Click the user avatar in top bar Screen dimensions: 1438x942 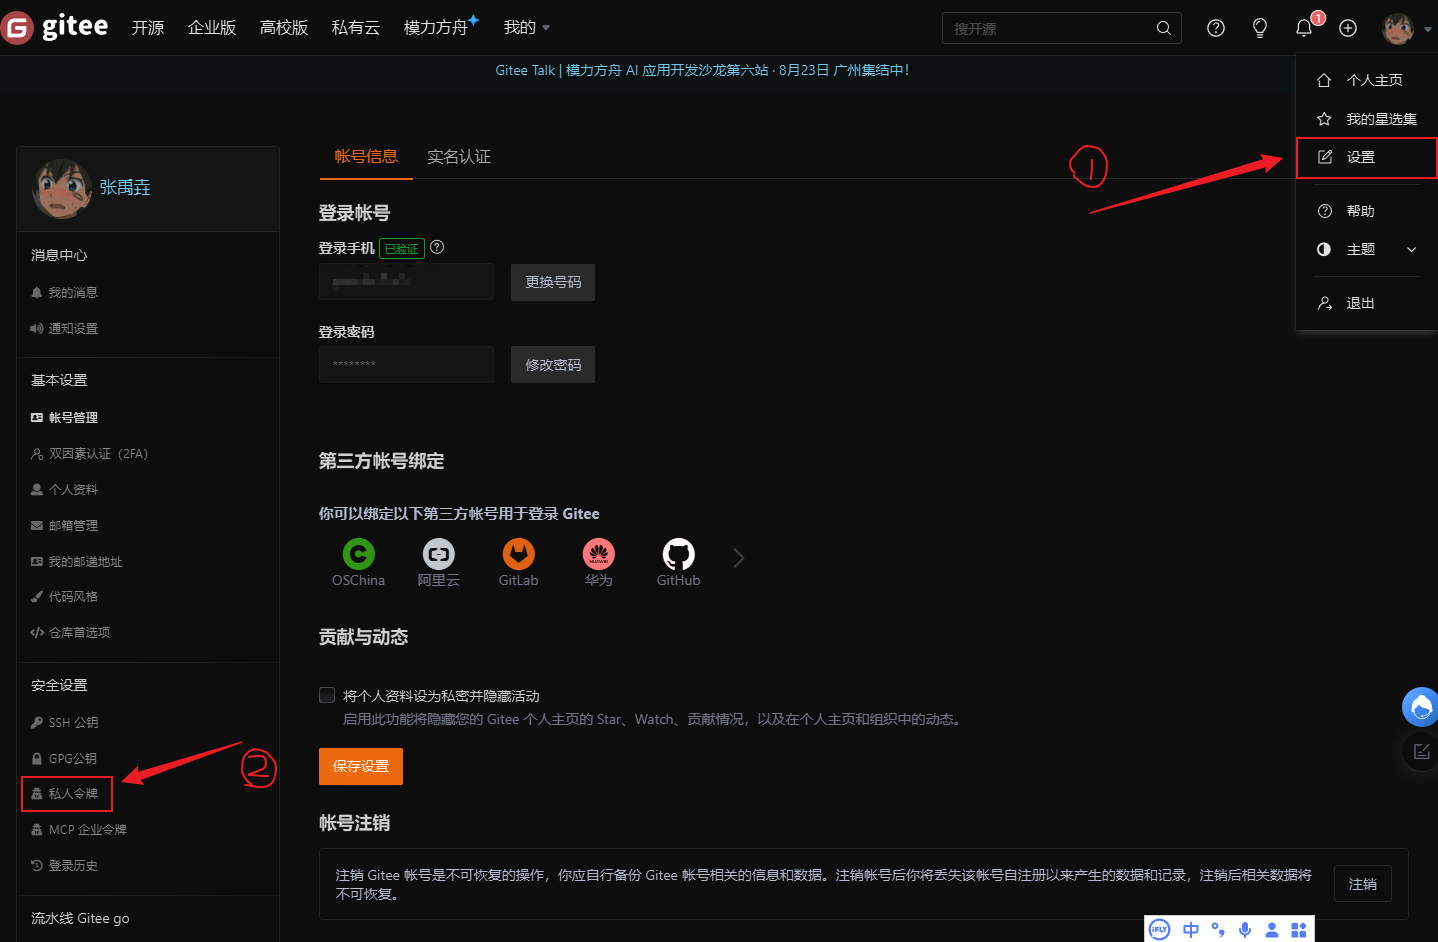point(1398,28)
